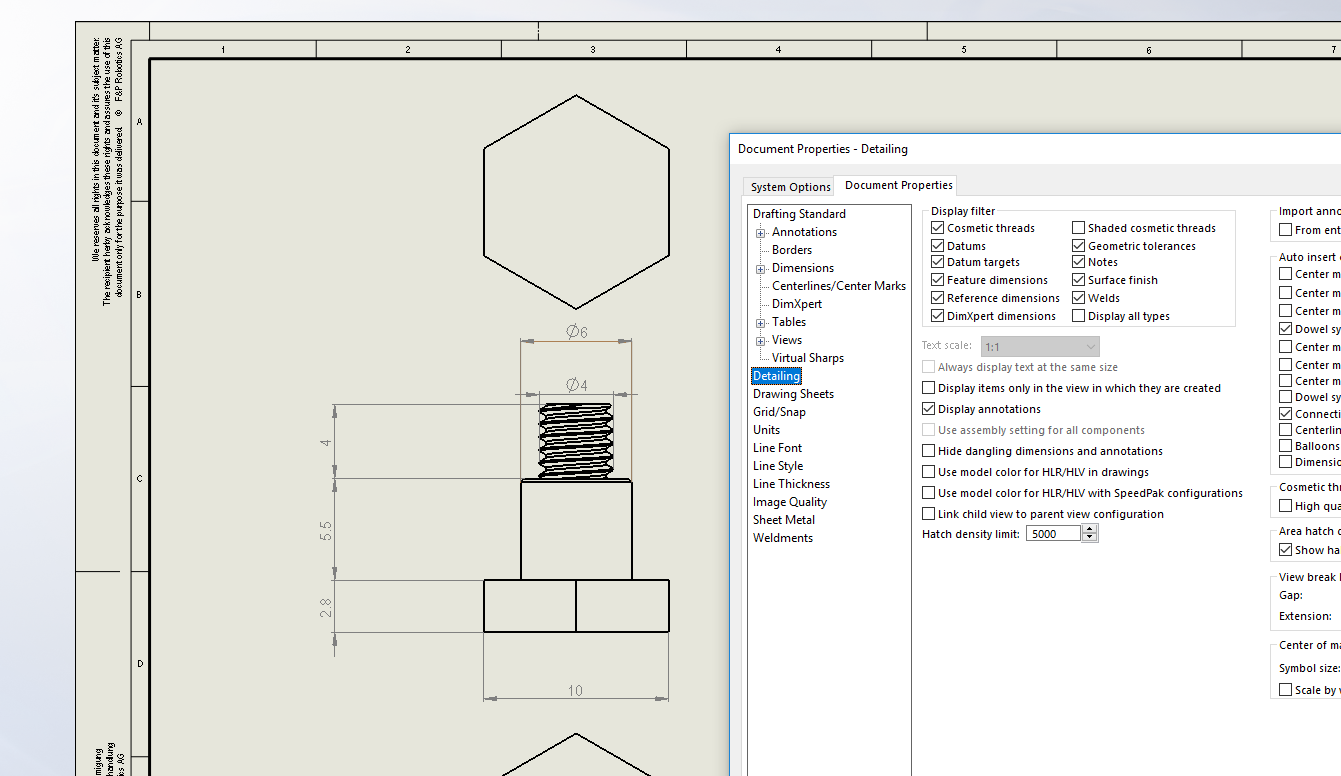Viewport: 1341px width, 776px height.
Task: Toggle the Display annotations checkbox
Action: point(929,409)
